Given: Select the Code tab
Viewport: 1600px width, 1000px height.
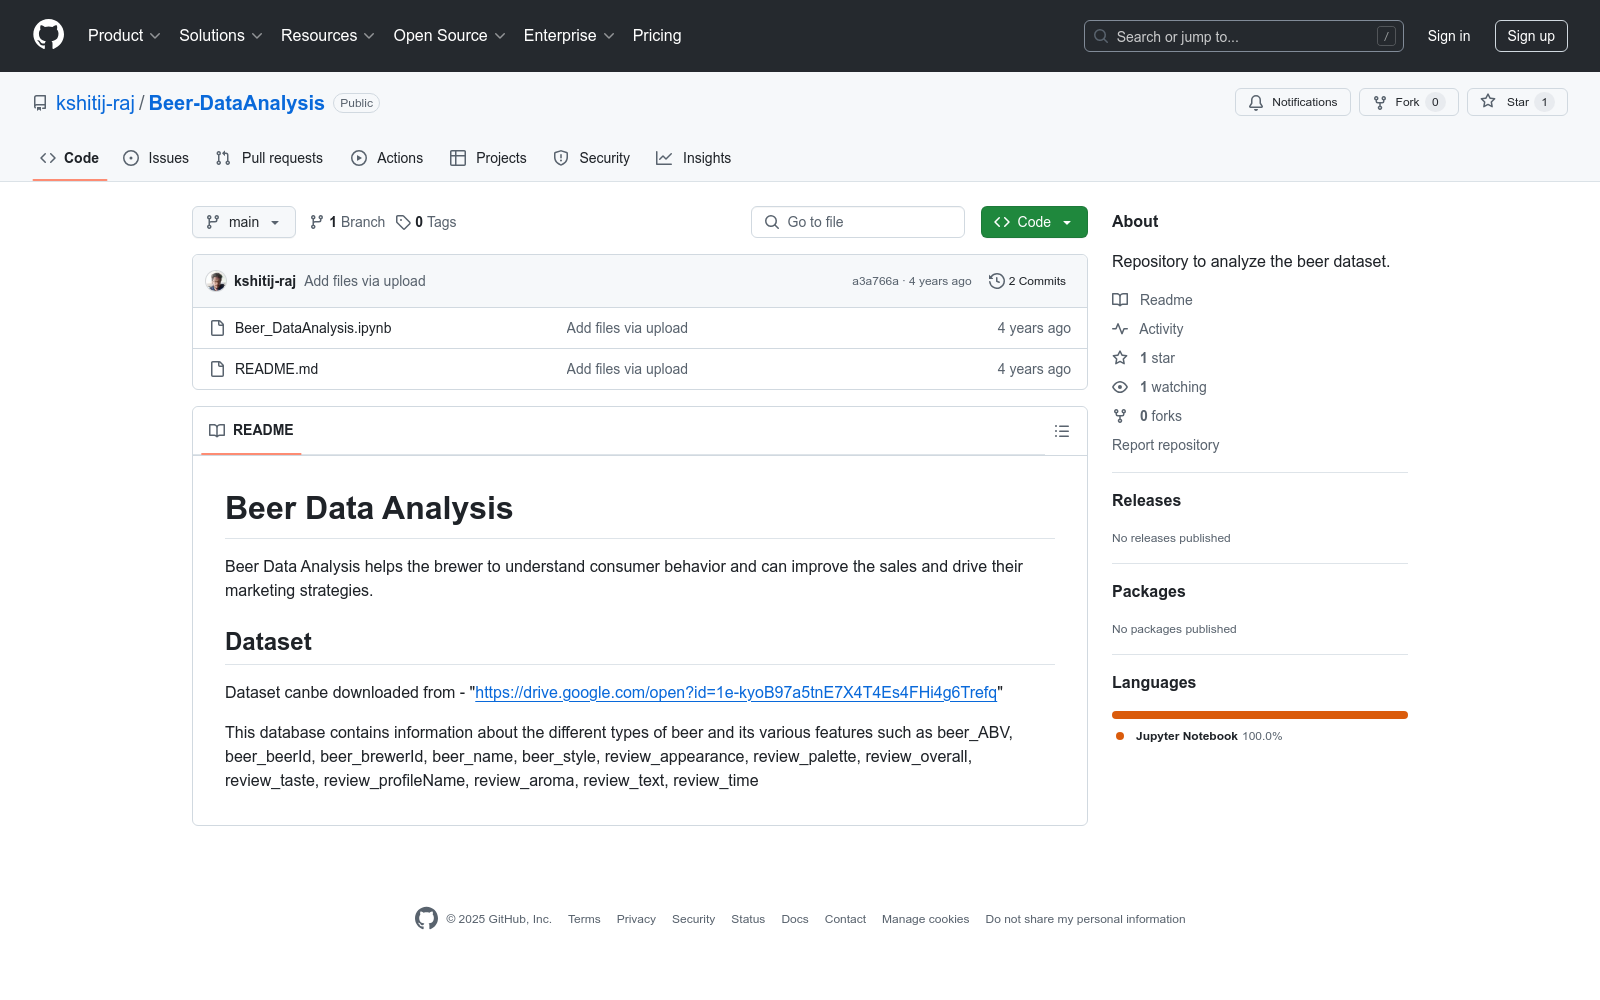Looking at the screenshot, I should (69, 158).
